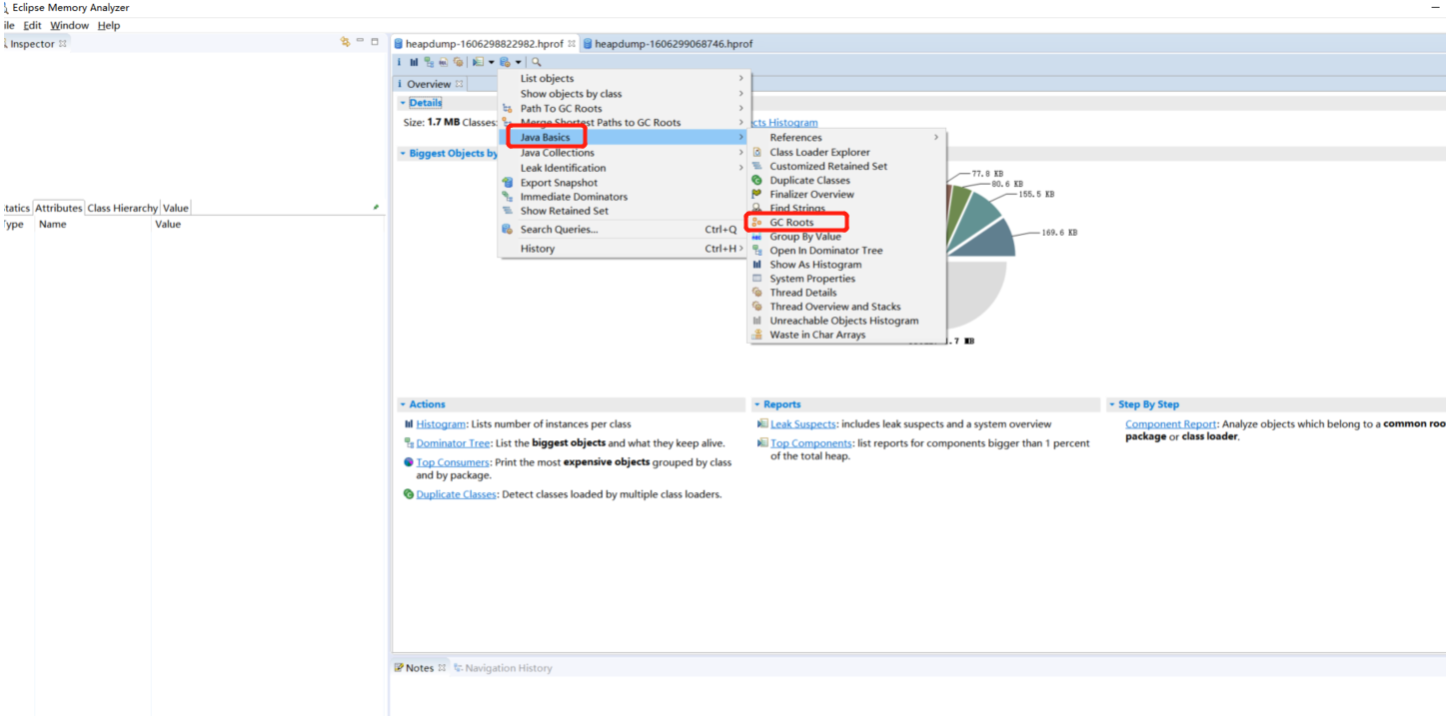Screen dimensions: 1450x716
Task: Collapse the Biggest Objects section
Action: 403,154
